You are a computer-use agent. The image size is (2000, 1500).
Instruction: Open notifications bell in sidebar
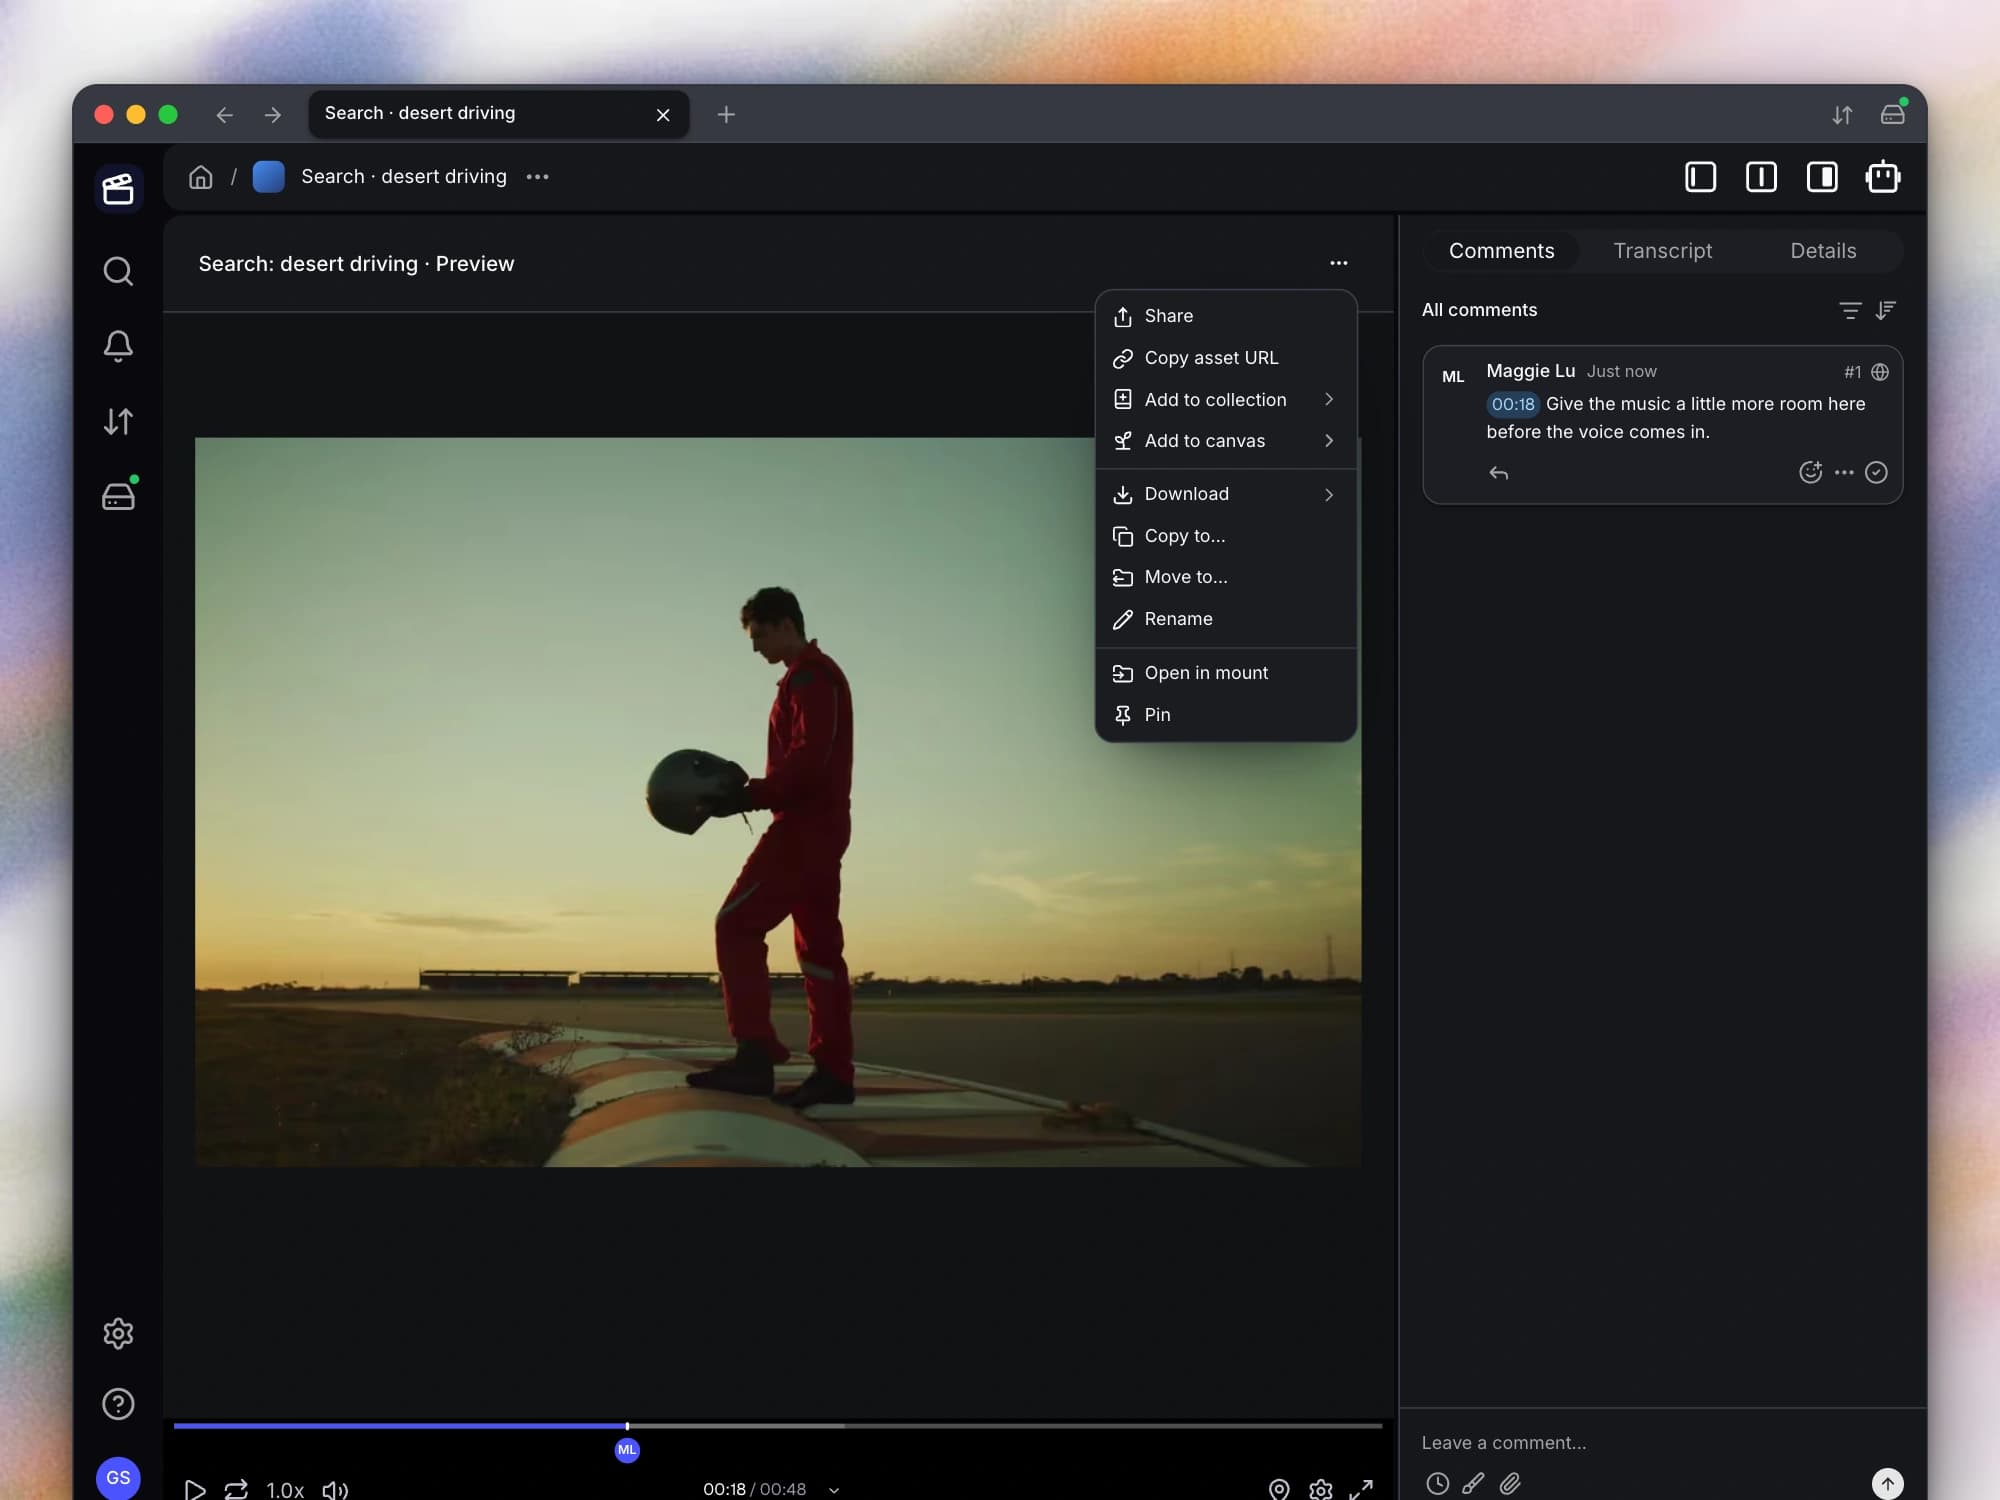point(118,346)
